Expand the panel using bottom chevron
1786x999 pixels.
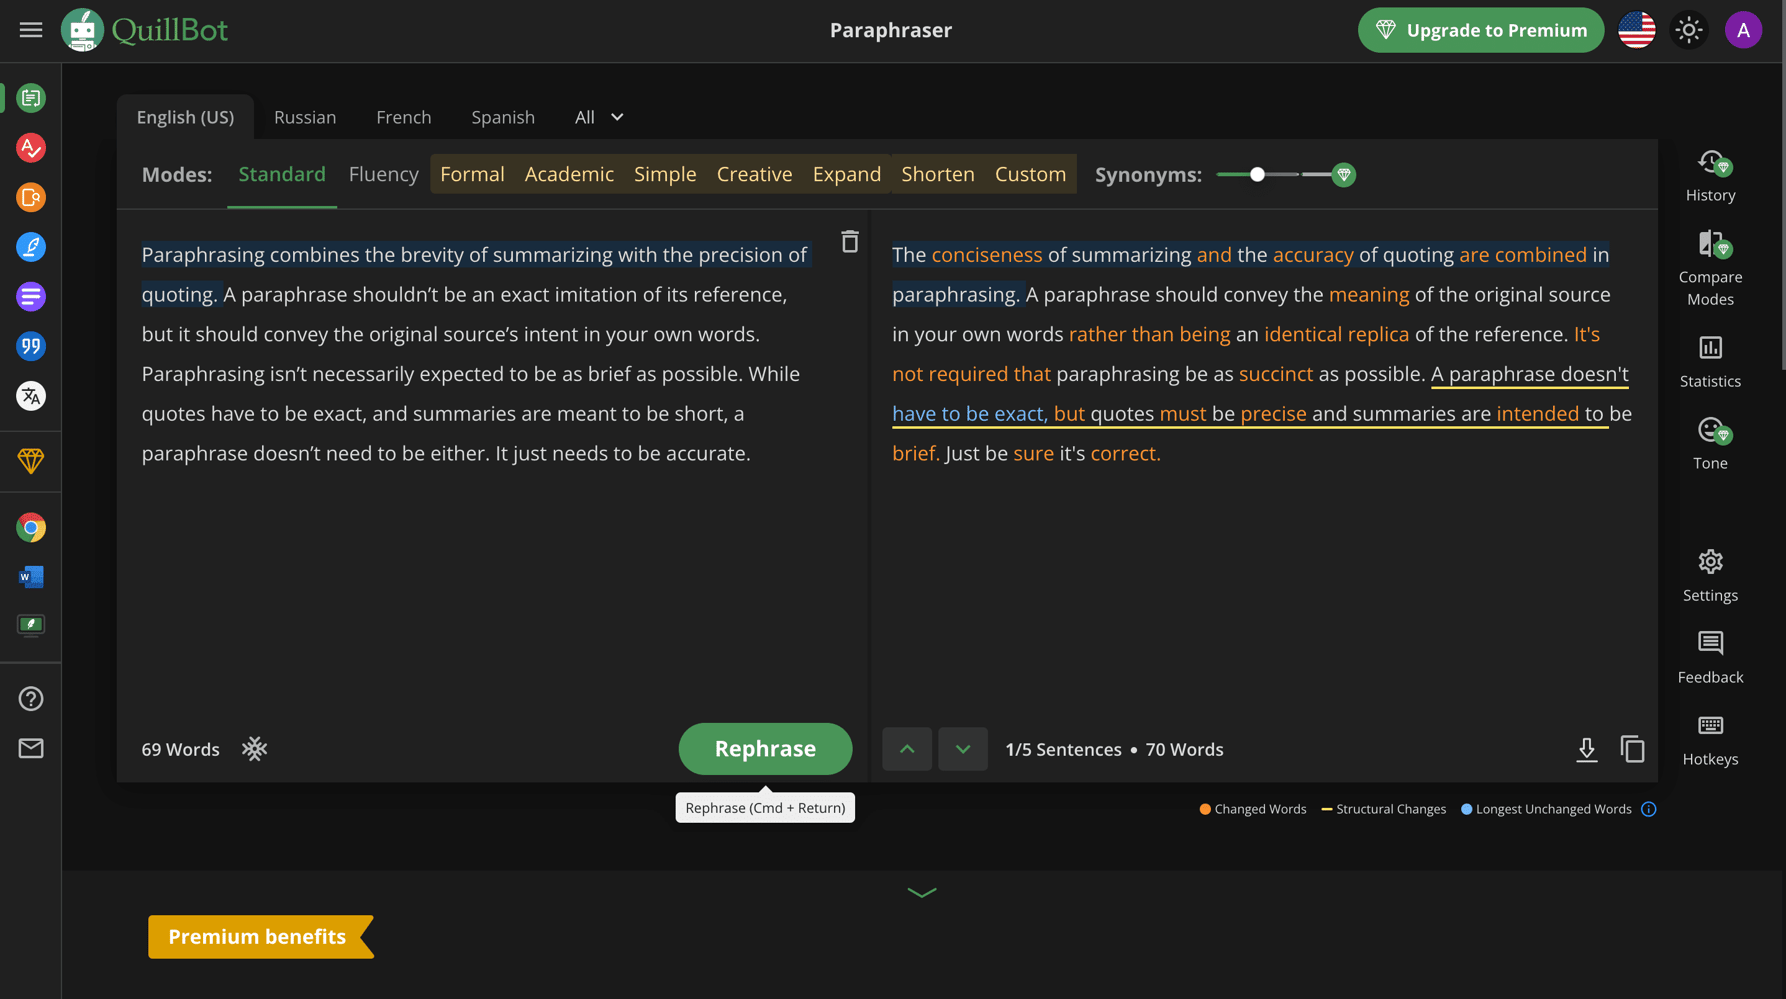(x=921, y=891)
